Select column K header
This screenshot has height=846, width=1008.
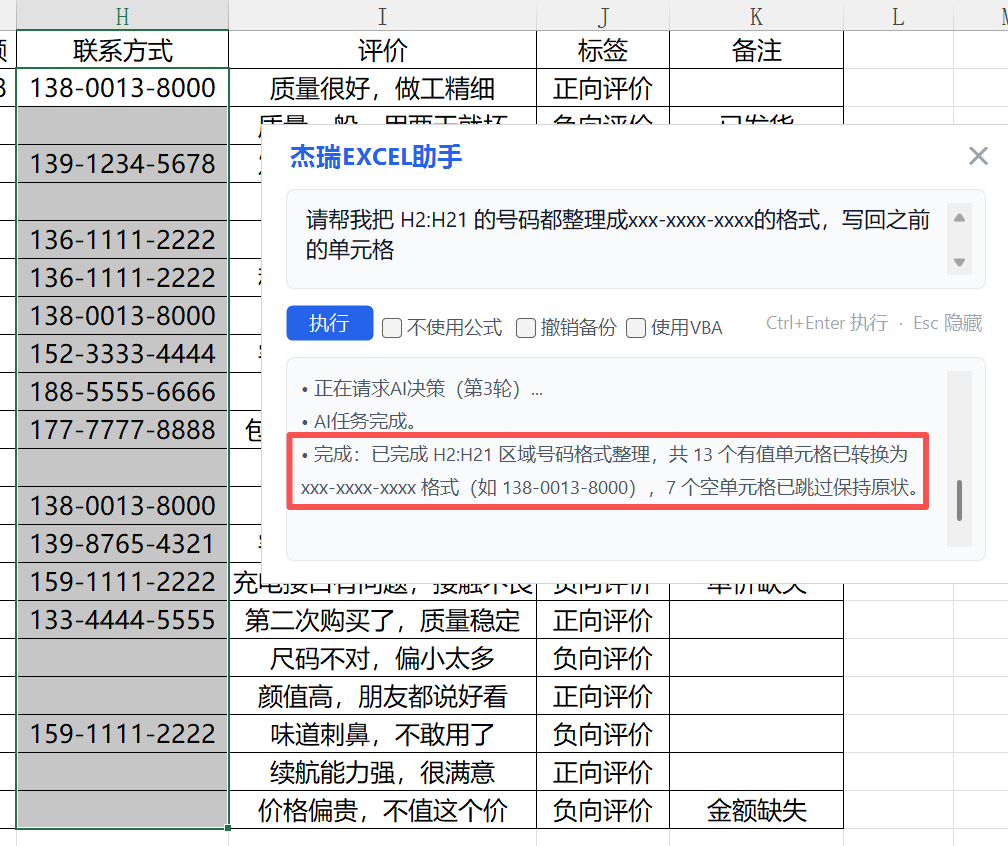pos(756,15)
